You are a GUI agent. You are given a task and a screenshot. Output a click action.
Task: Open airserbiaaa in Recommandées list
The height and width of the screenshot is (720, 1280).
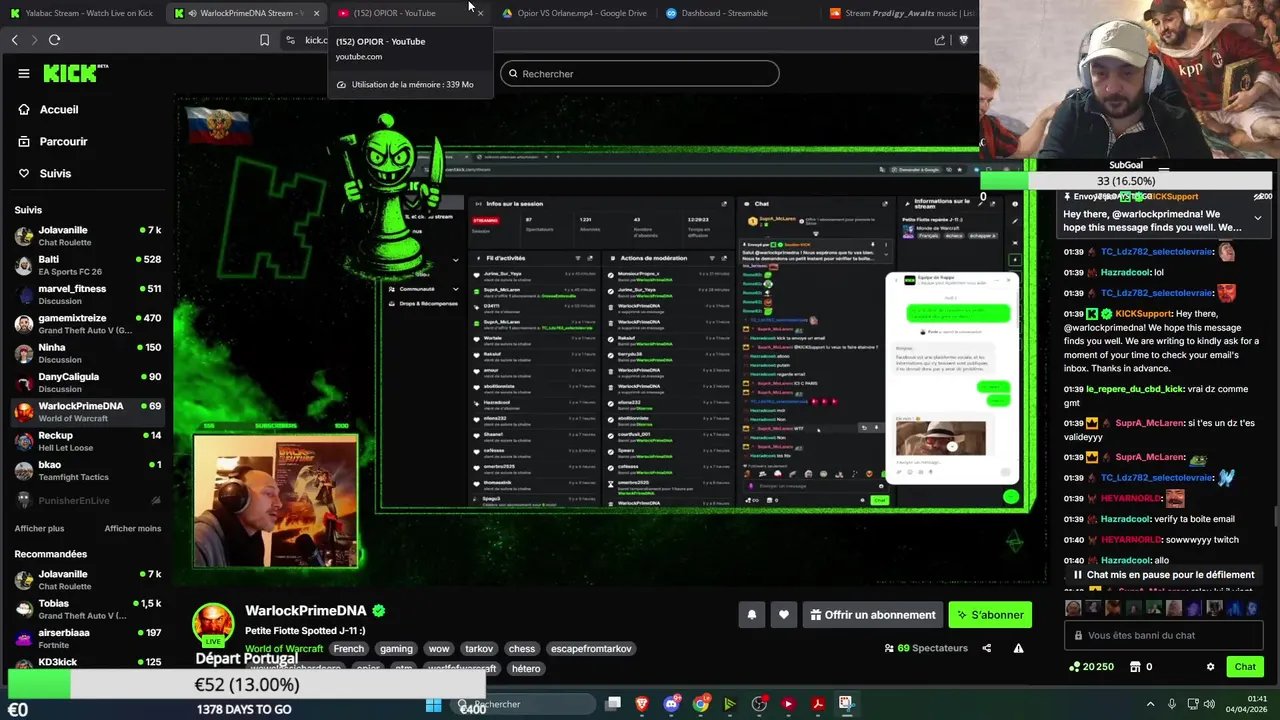tap(88, 638)
